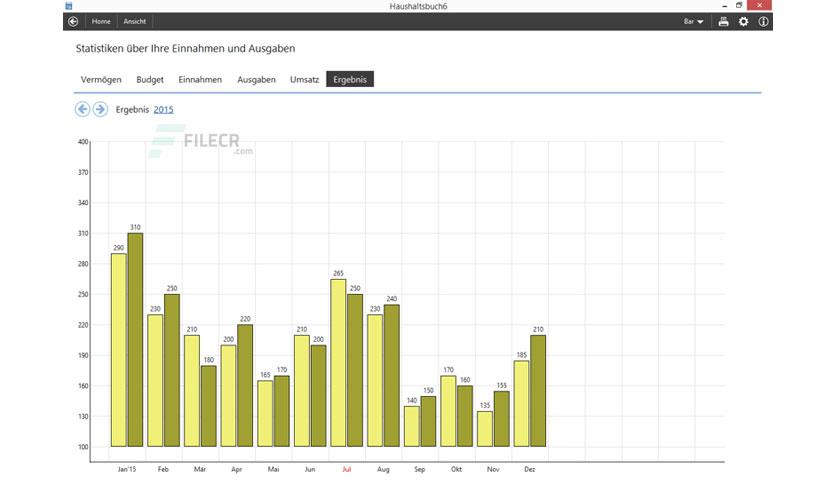The image size is (836, 484).
Task: Open settings gear icon
Action: pyautogui.click(x=743, y=21)
